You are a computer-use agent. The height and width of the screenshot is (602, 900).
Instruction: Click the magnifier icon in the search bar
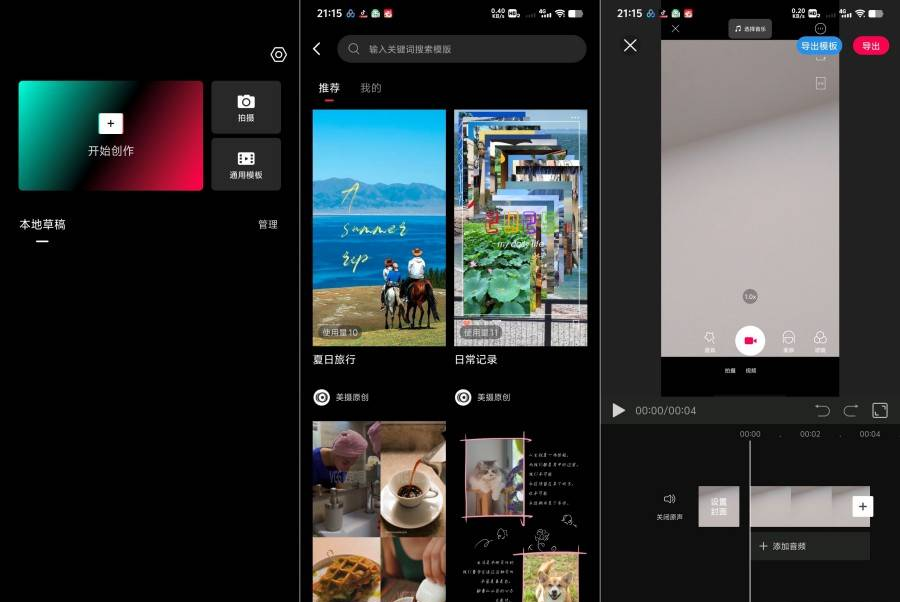pyautogui.click(x=354, y=49)
